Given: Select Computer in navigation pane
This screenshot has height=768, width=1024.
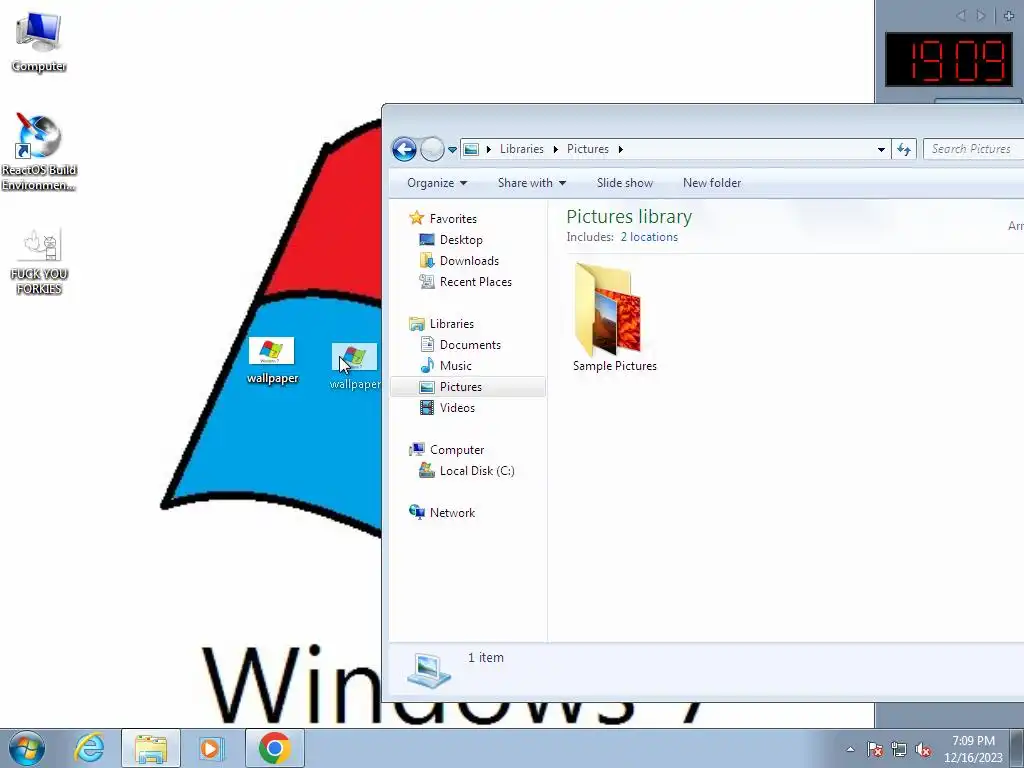Looking at the screenshot, I should tap(456, 450).
